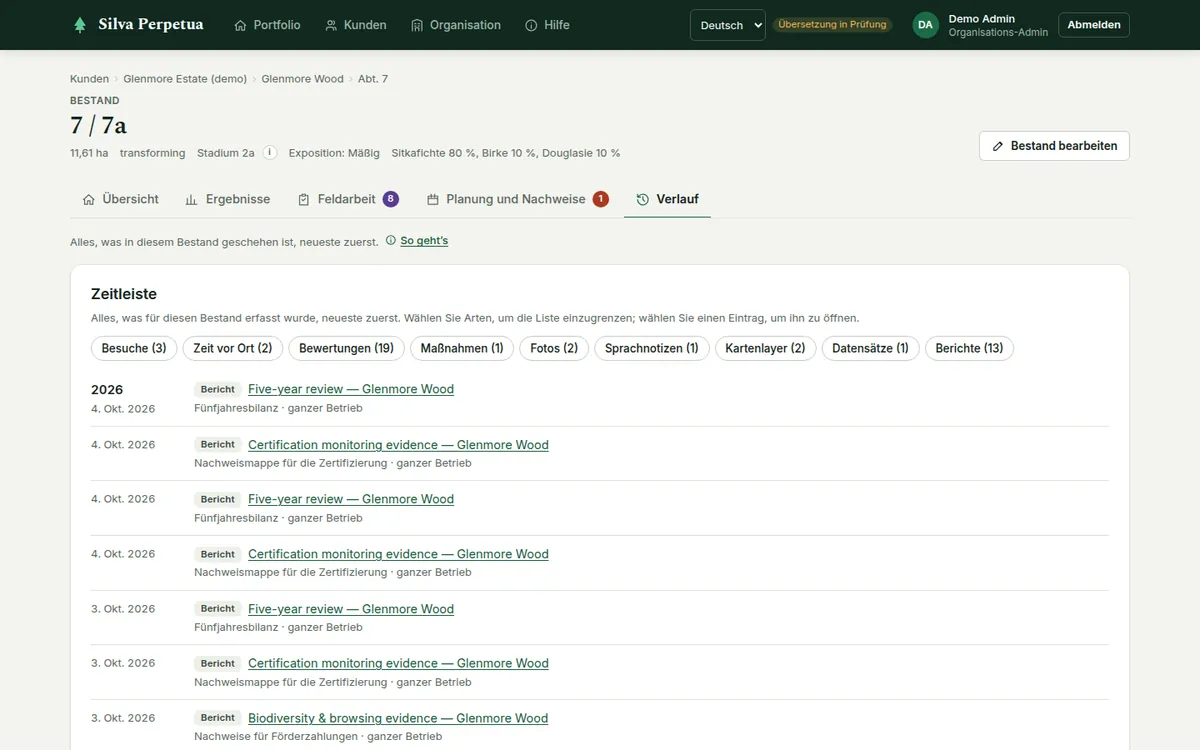Click the Zeitleiste heading
Screen dimensions: 1200x750
124,294
